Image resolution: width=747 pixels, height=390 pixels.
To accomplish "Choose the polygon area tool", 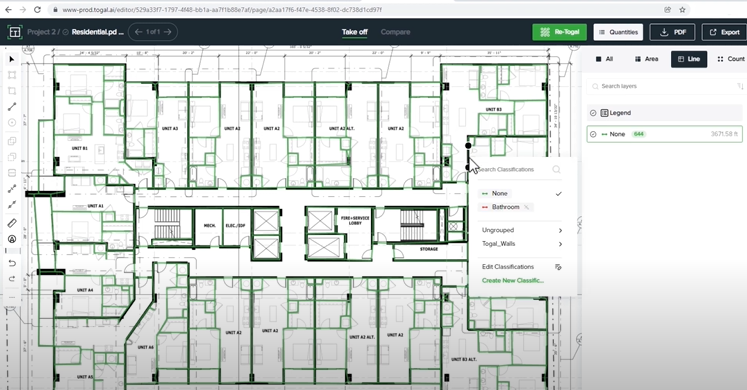I will [12, 91].
